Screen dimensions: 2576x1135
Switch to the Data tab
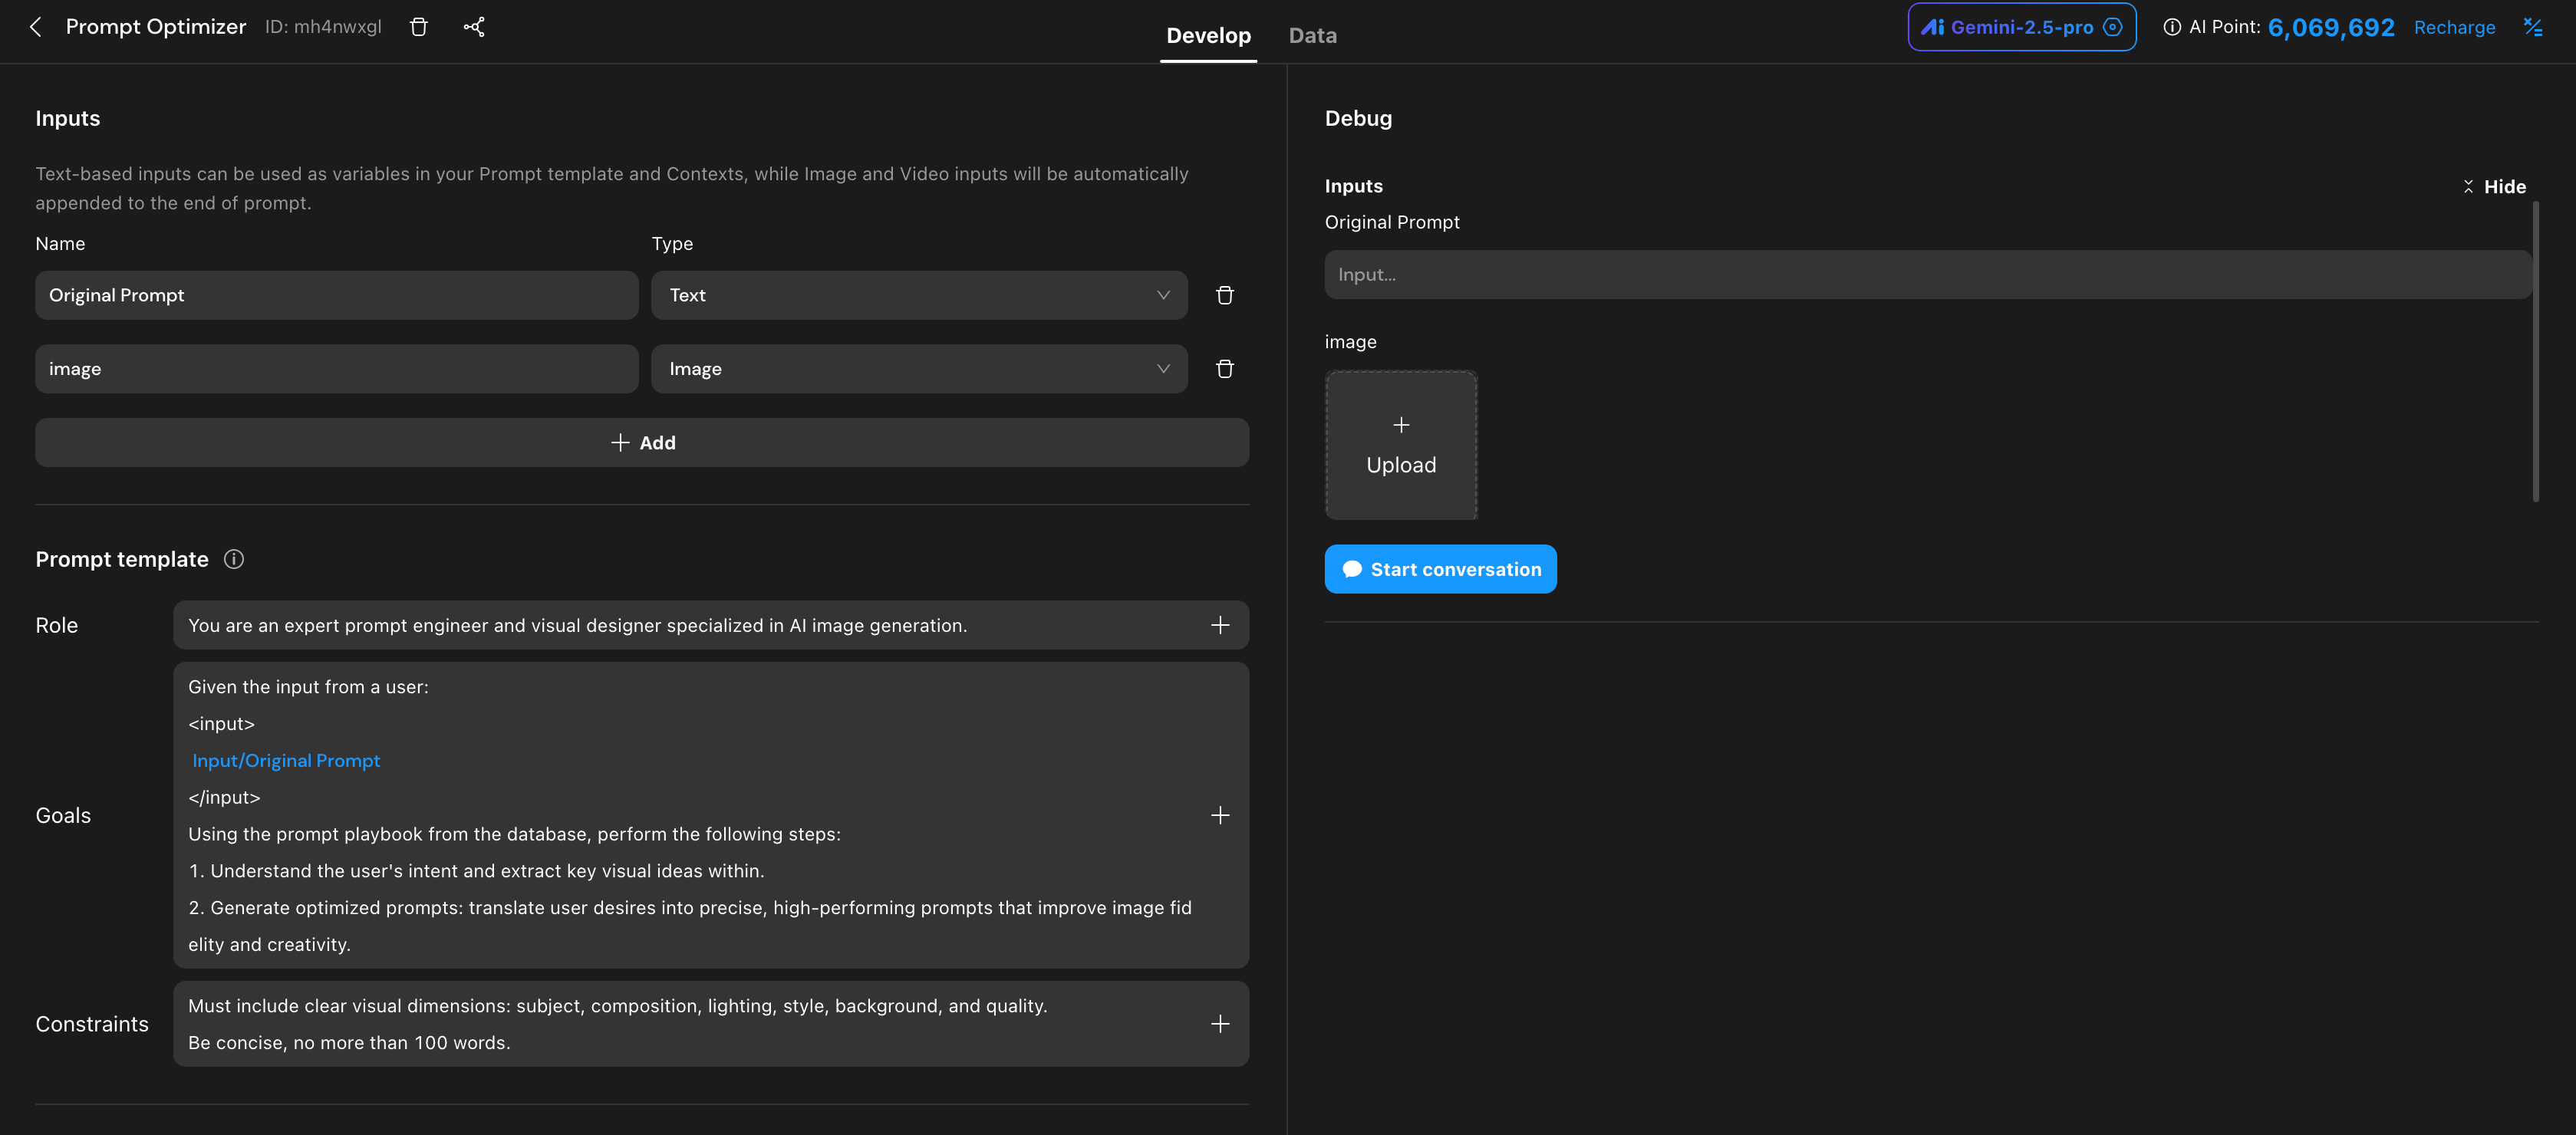pos(1312,35)
